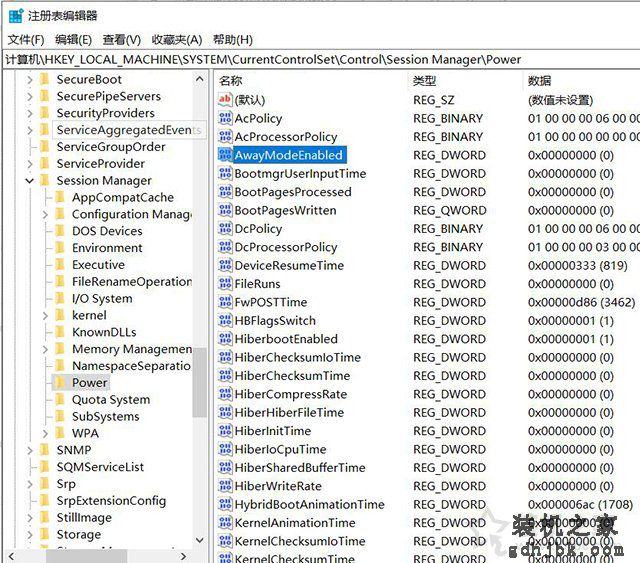This screenshot has width=640, height=563.
Task: Click the 0x00000d86 (3462) data cell
Action: click(x=581, y=302)
